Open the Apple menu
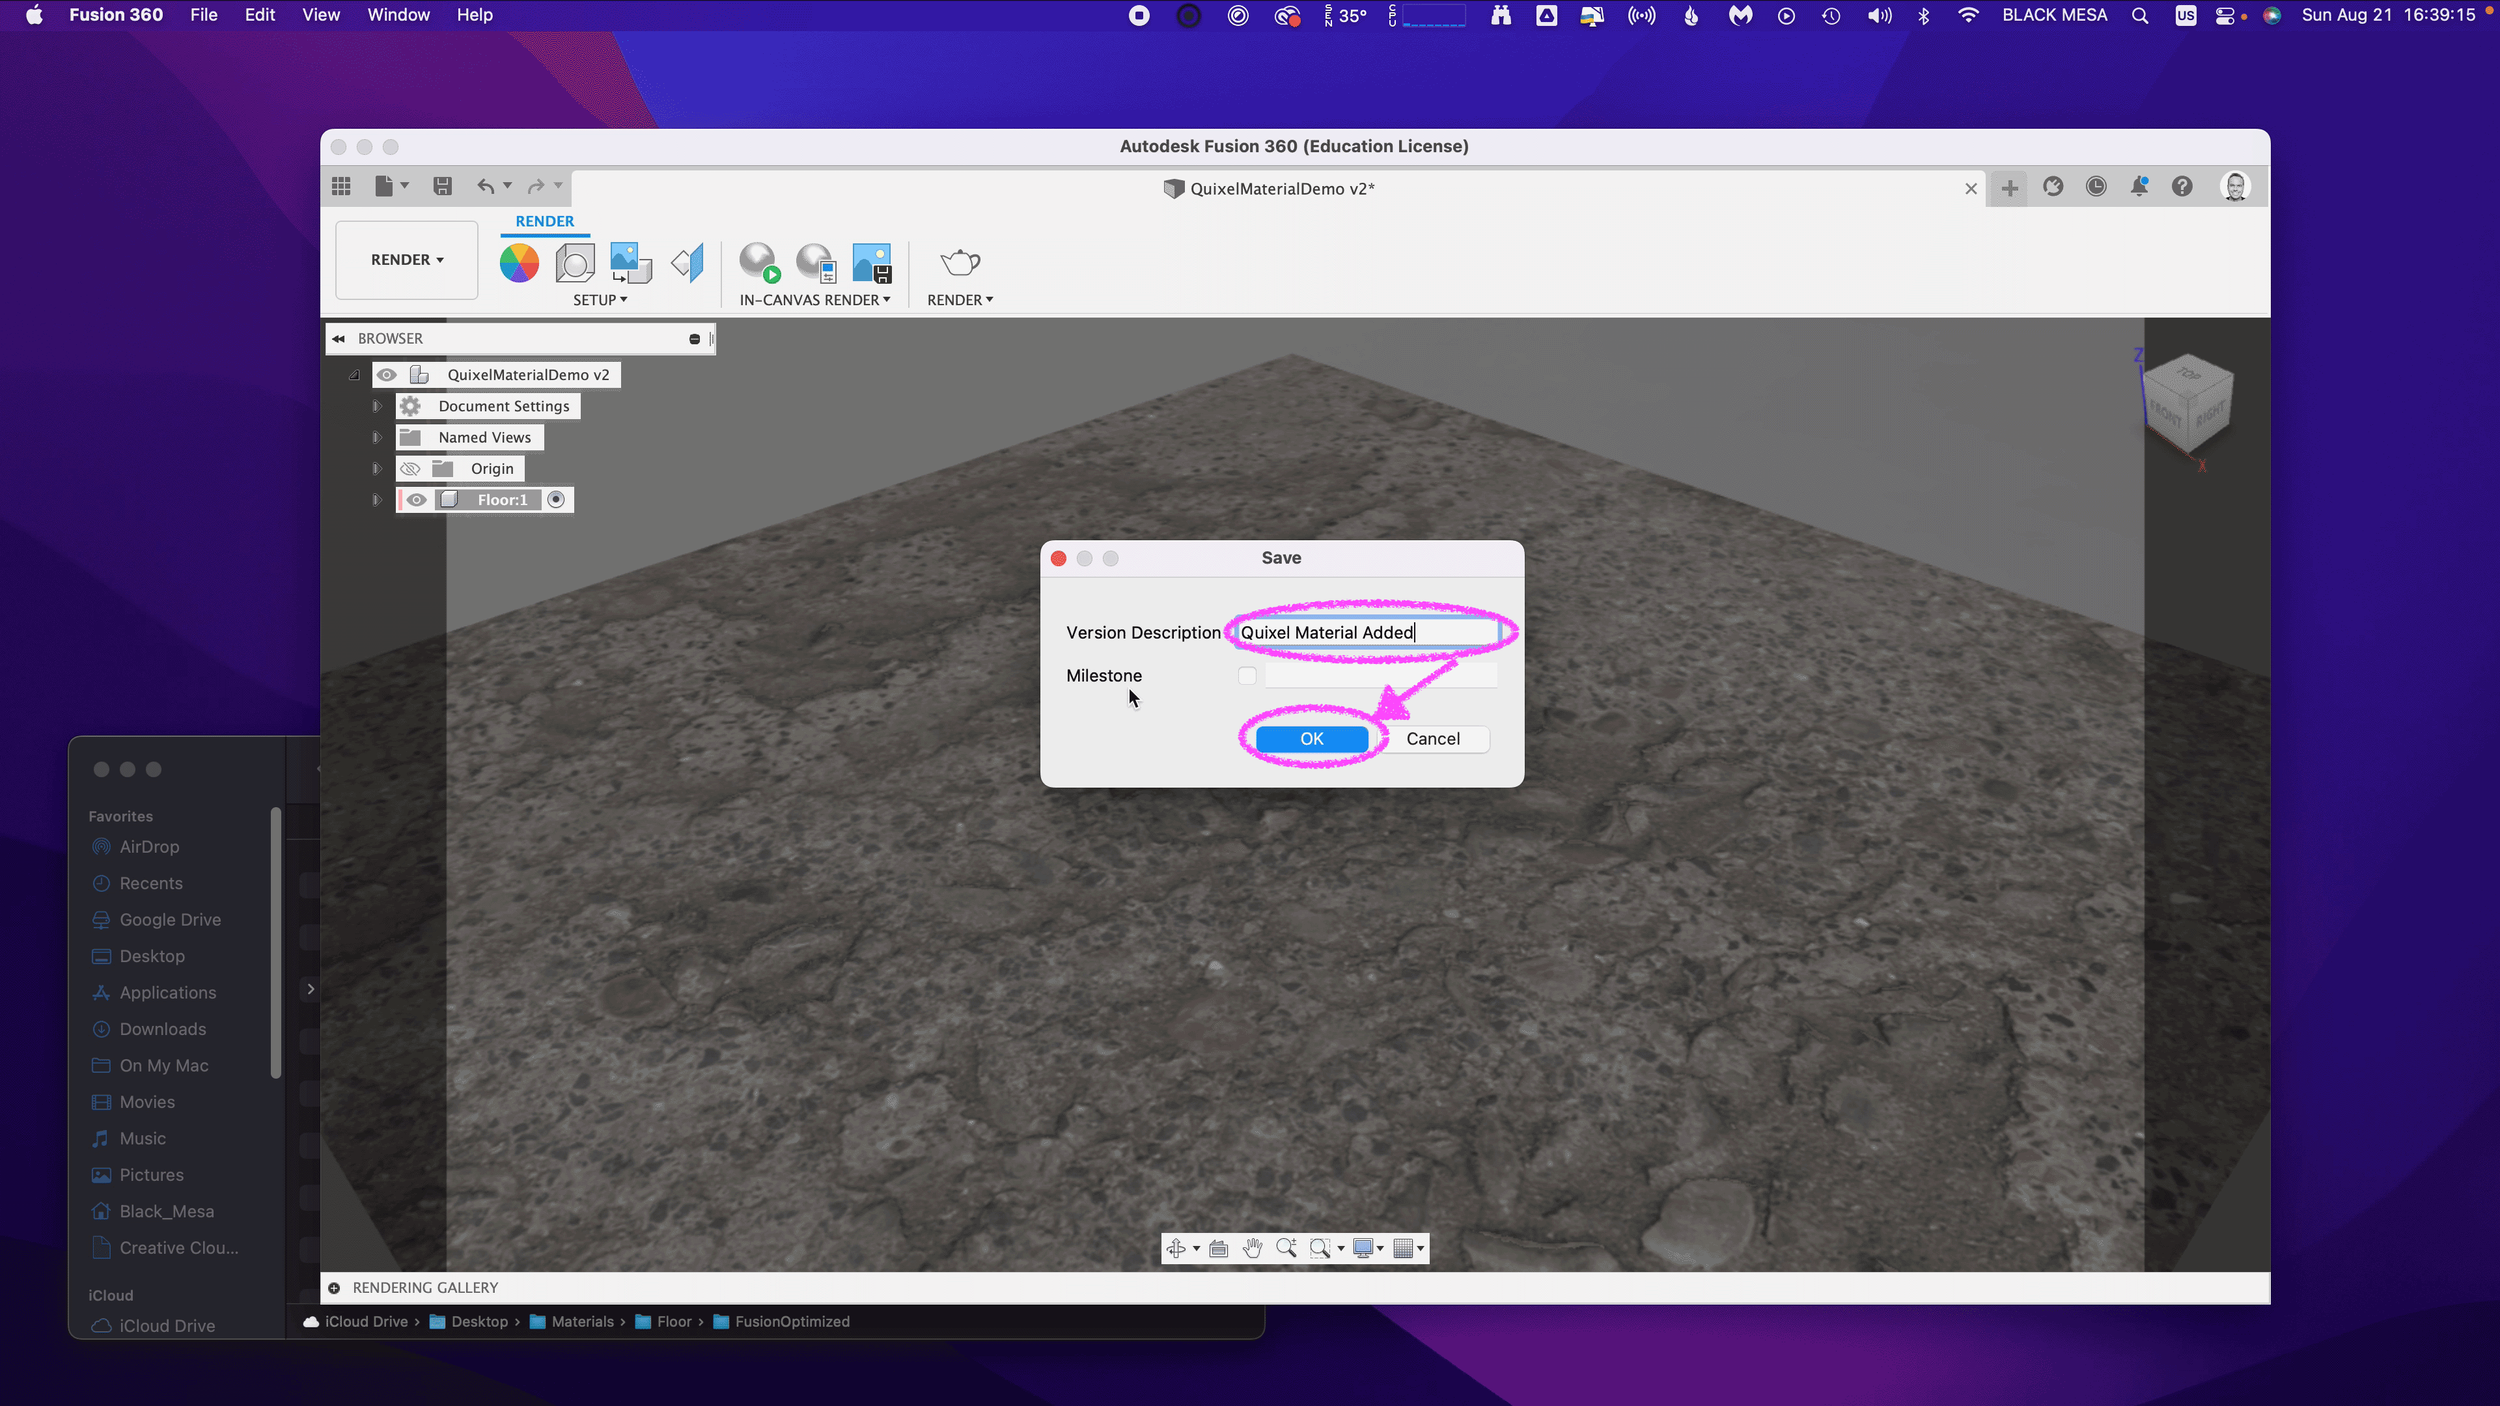 click(34, 15)
